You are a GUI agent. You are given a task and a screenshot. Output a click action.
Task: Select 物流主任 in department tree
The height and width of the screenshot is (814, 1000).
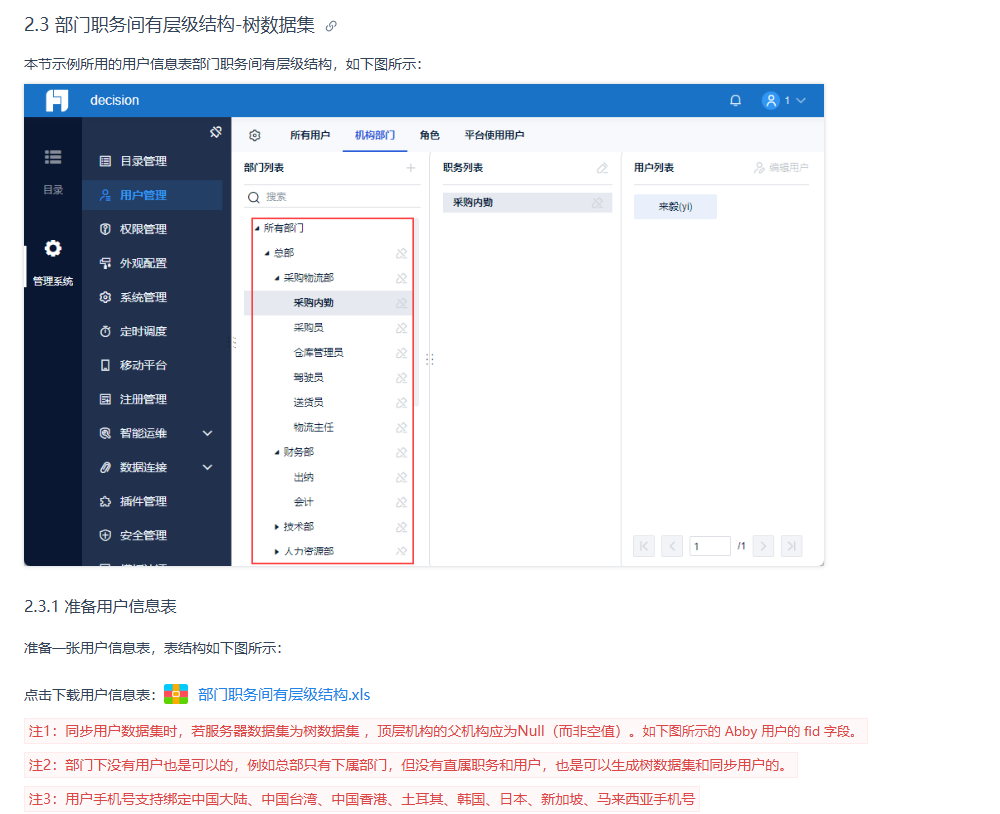[313, 427]
